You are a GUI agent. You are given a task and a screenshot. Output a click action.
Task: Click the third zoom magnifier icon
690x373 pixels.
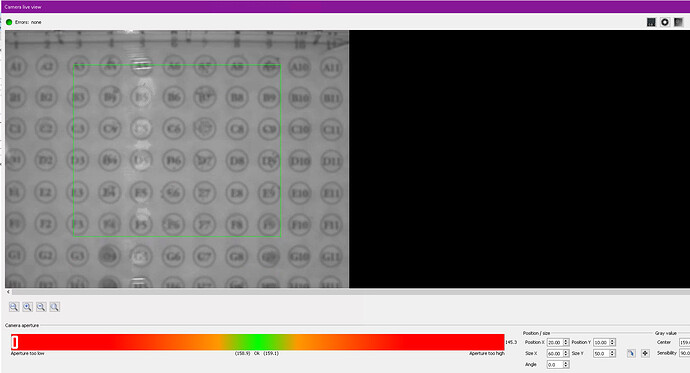(41, 307)
